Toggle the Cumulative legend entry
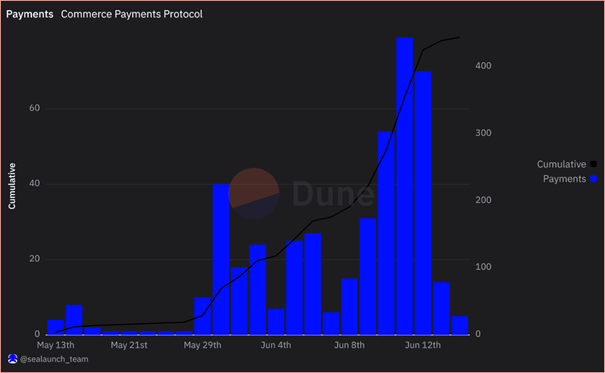Viewport: 605px width, 373px height. click(x=566, y=164)
